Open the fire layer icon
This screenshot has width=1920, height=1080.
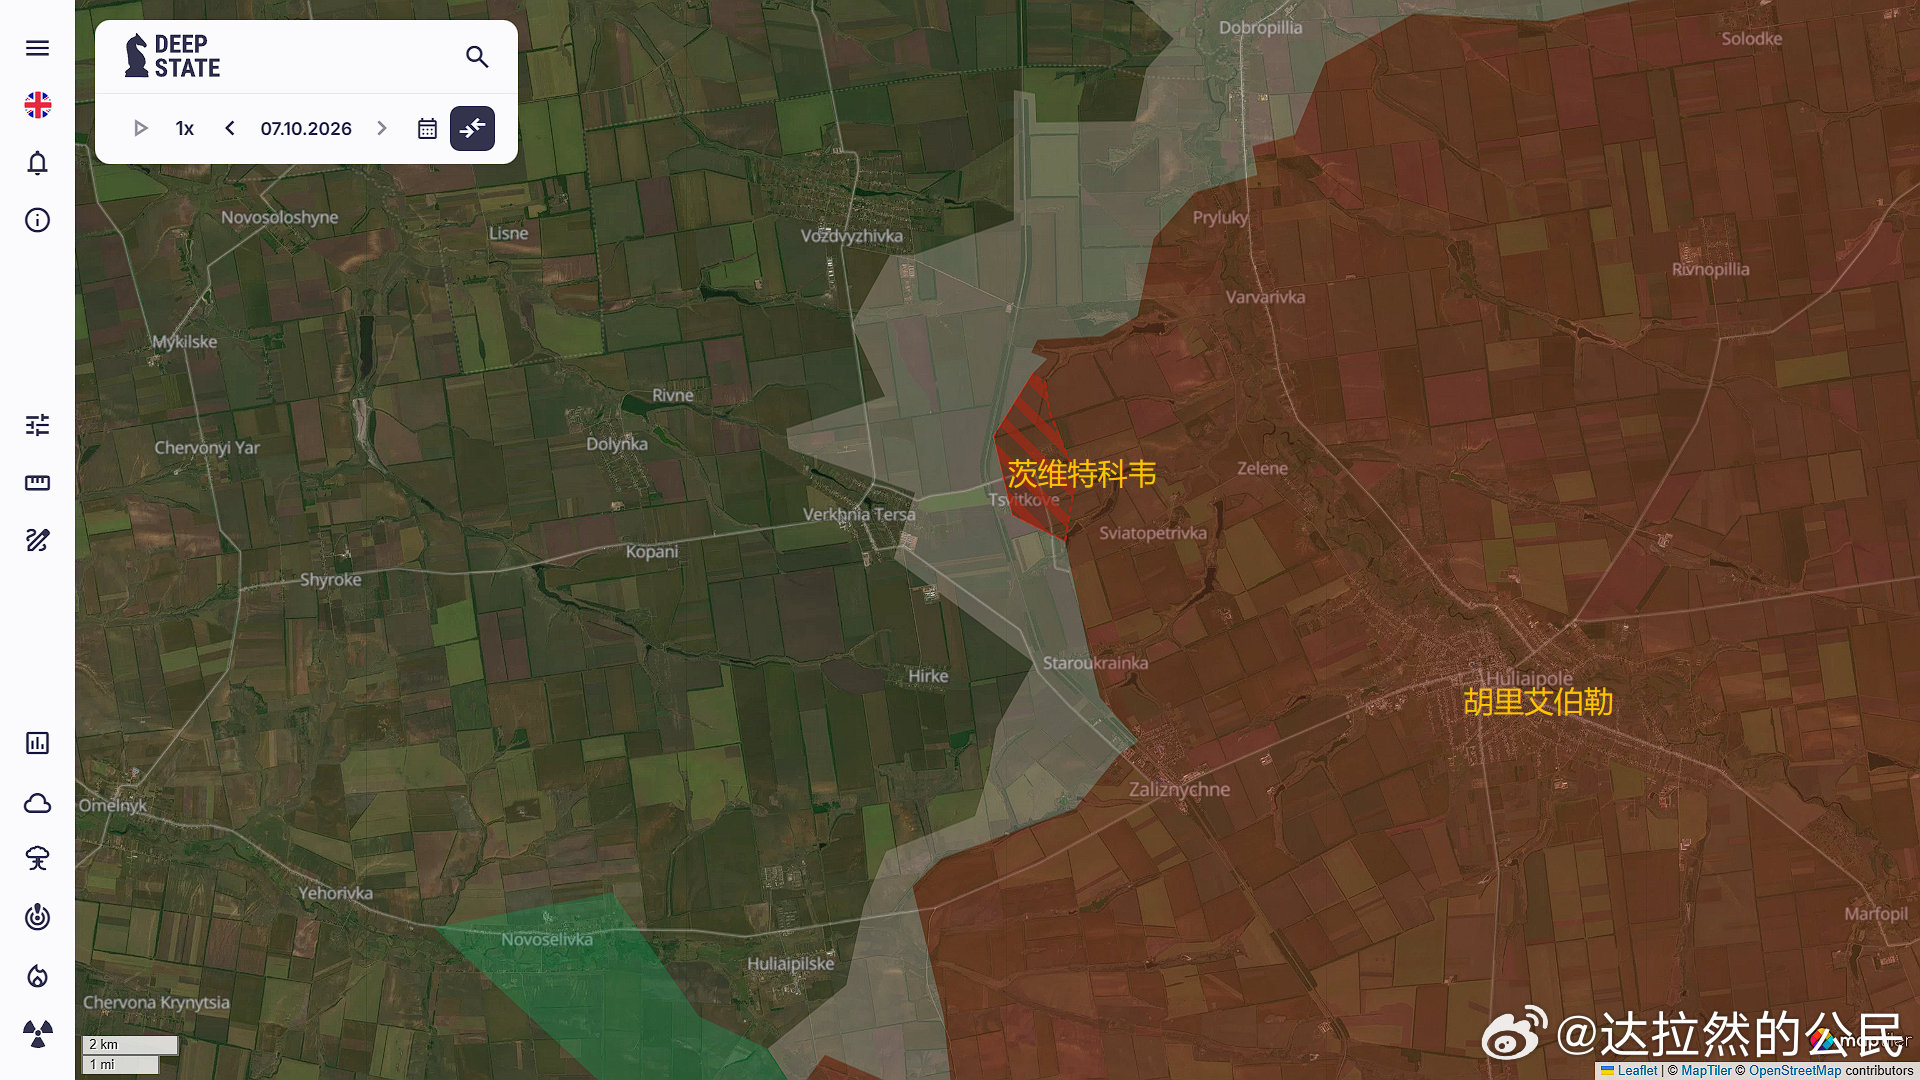(x=37, y=976)
